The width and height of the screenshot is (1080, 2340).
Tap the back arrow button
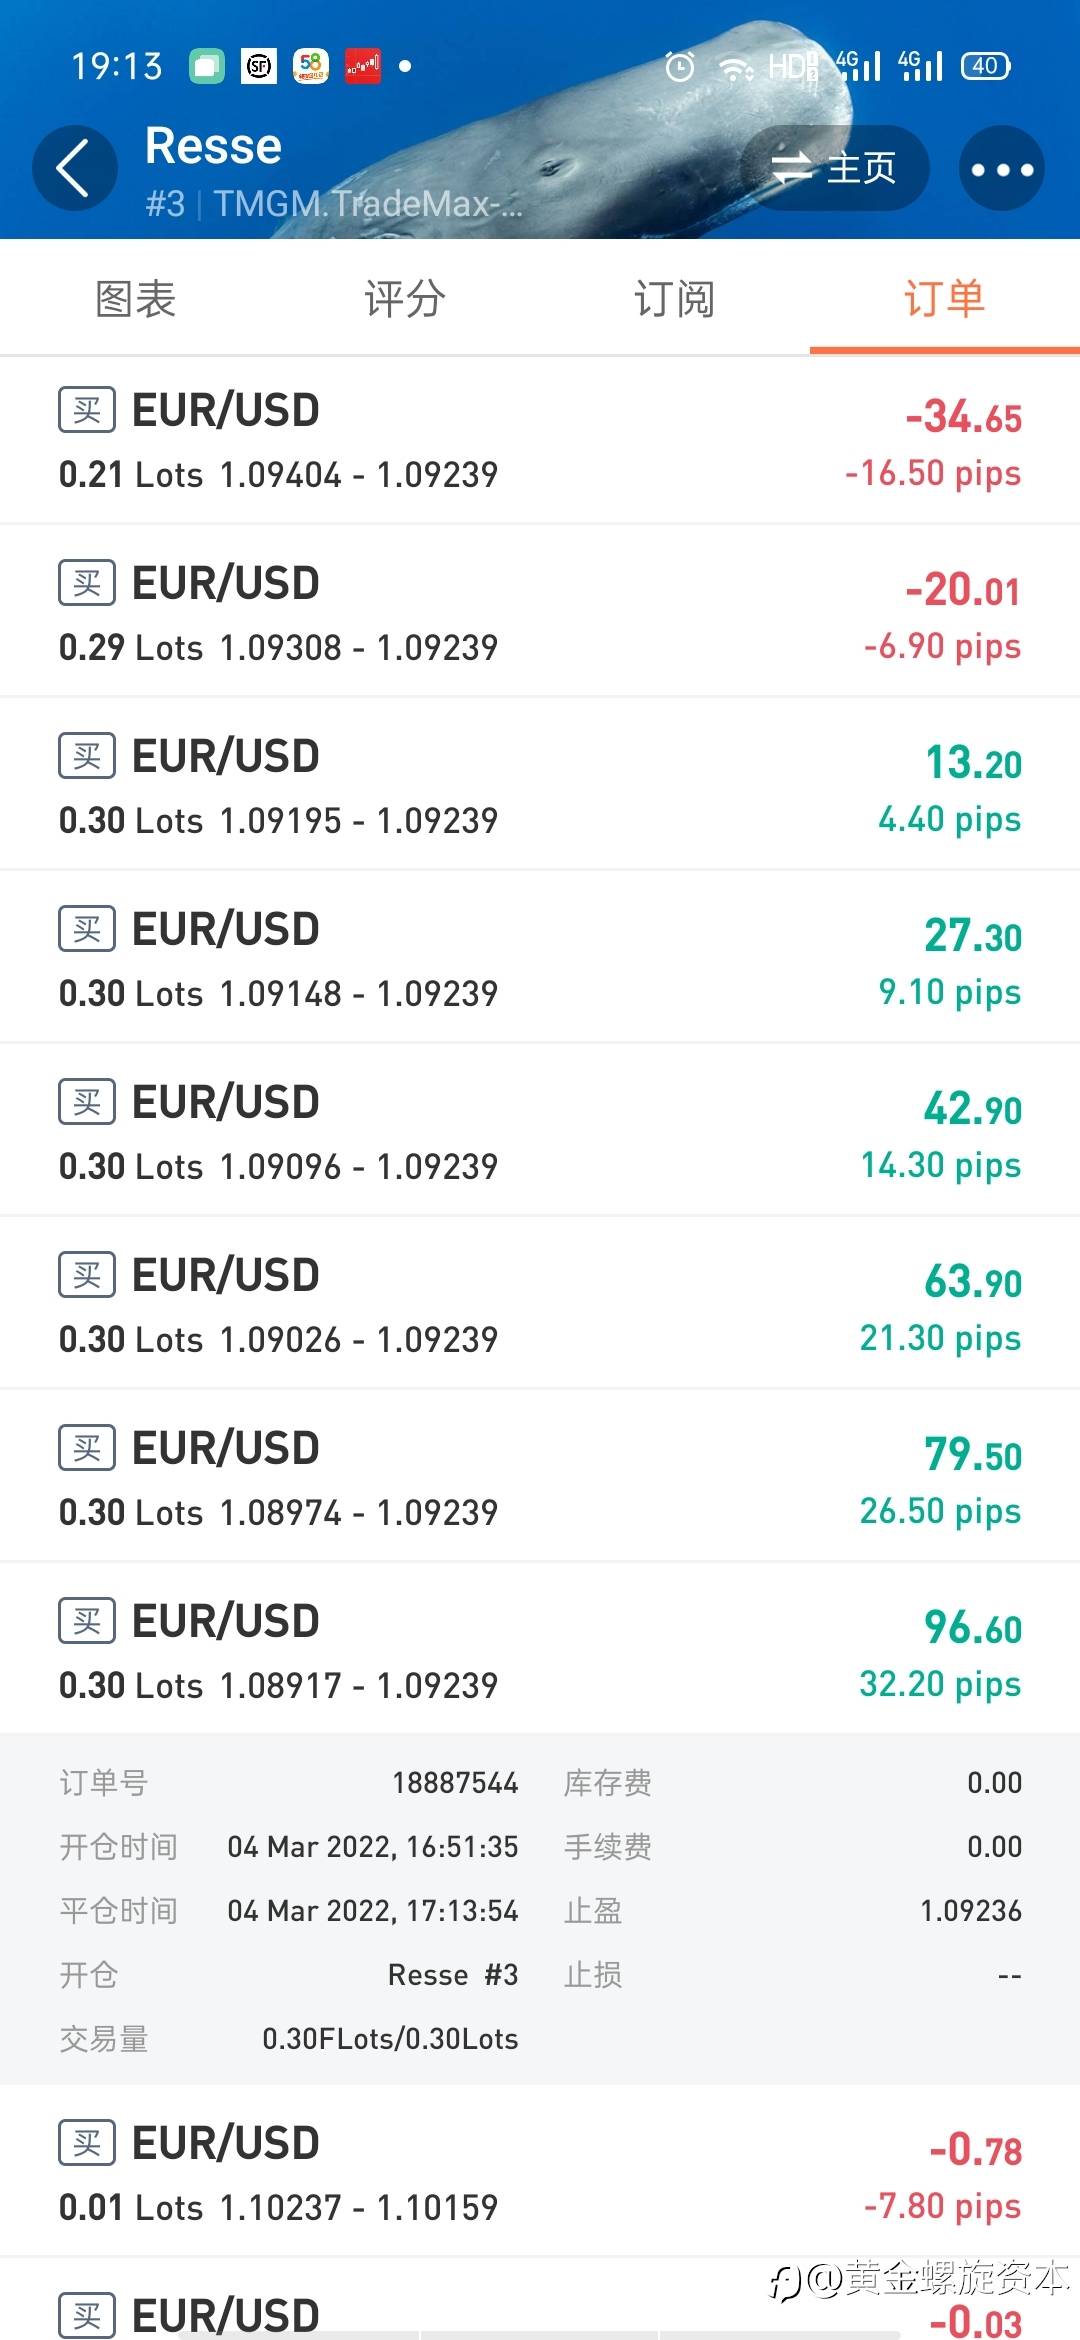[x=75, y=168]
